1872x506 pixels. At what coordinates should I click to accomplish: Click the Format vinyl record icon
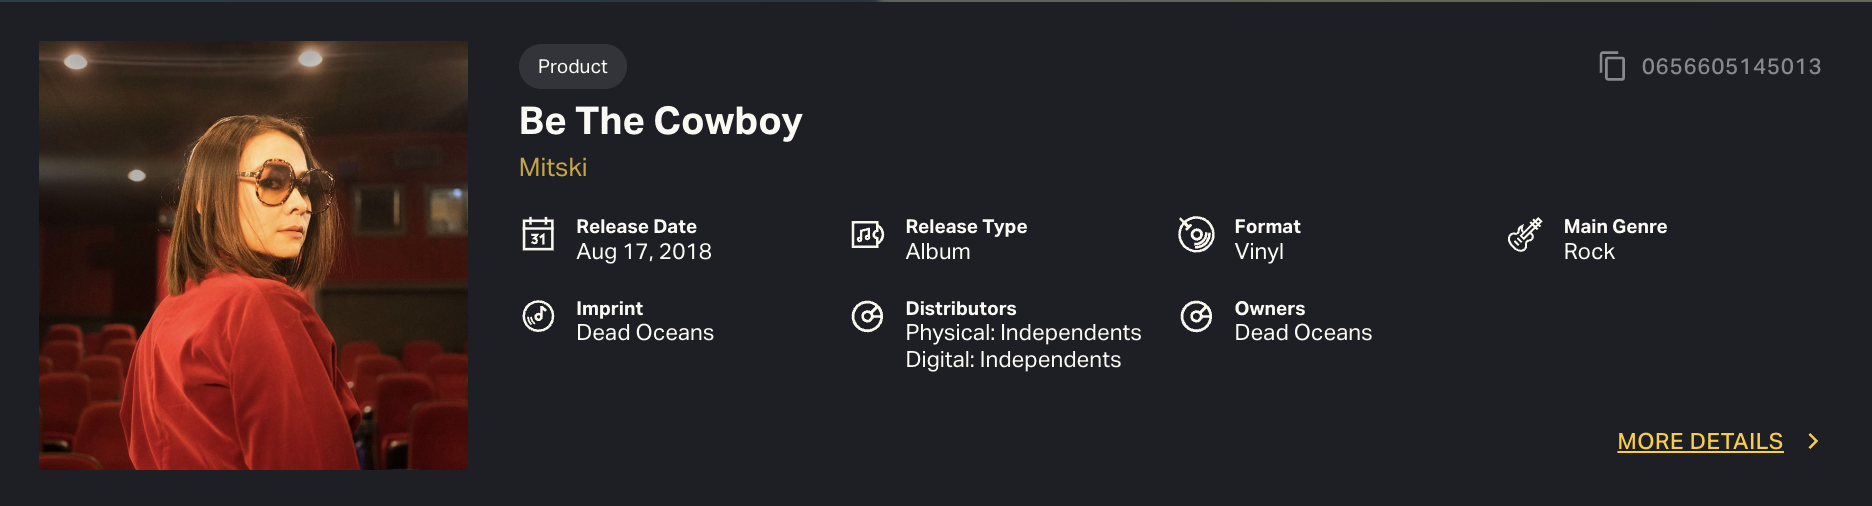pos(1196,235)
